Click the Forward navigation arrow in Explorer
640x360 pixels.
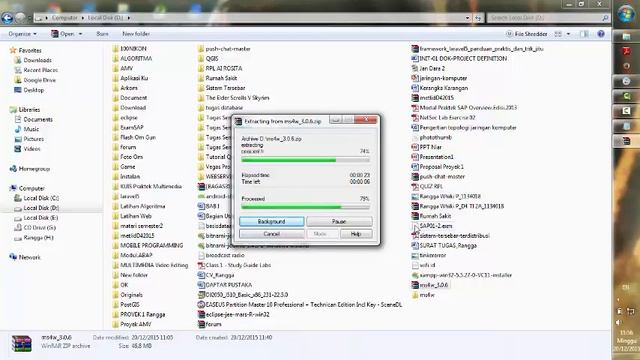(x=20, y=18)
